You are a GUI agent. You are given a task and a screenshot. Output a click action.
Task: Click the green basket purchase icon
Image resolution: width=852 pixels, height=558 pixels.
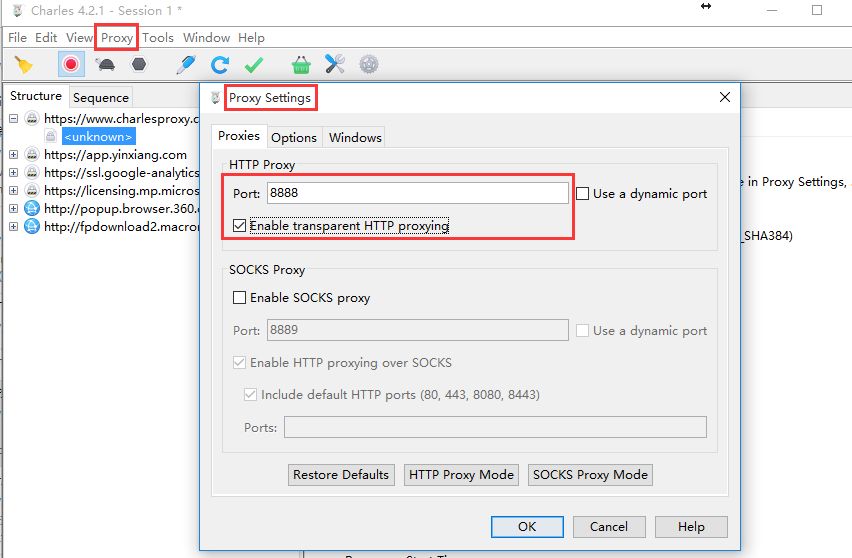click(301, 65)
